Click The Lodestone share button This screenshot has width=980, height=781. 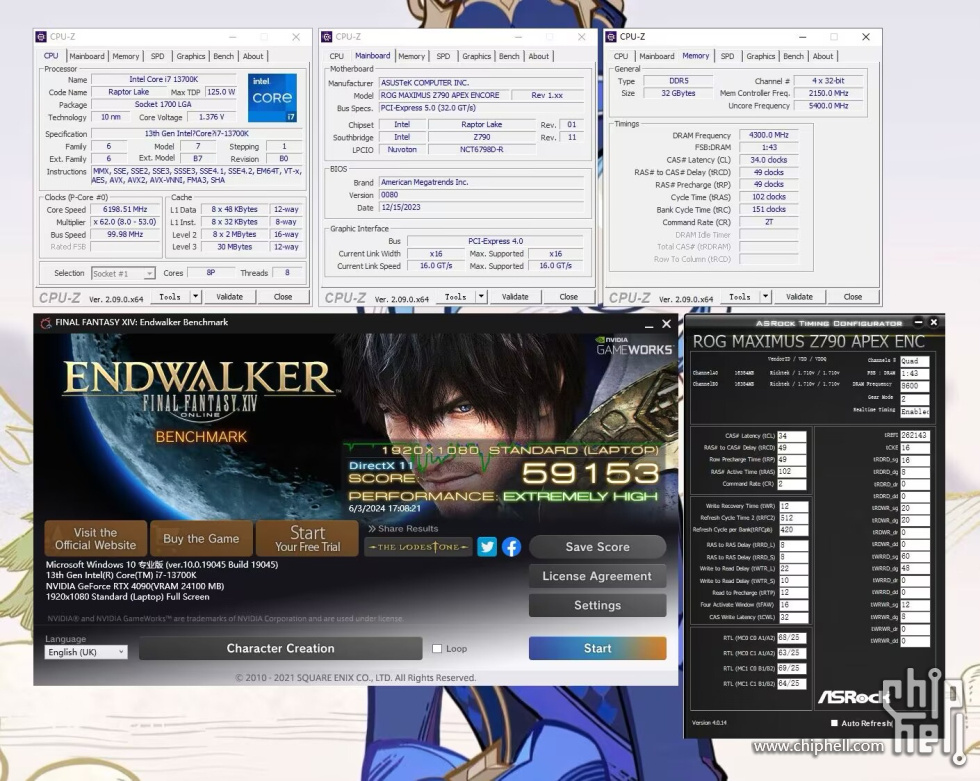click(x=418, y=547)
